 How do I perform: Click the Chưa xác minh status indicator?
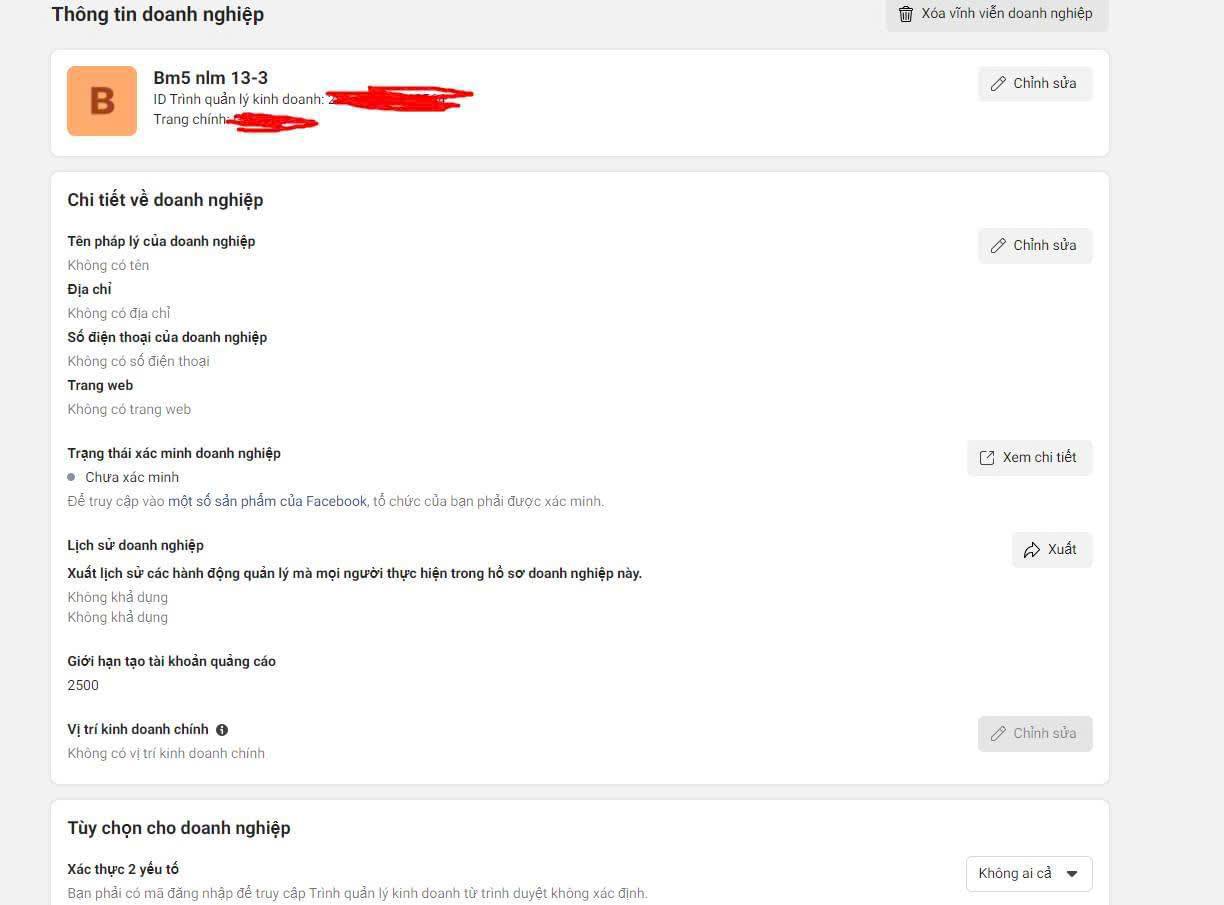(x=123, y=477)
